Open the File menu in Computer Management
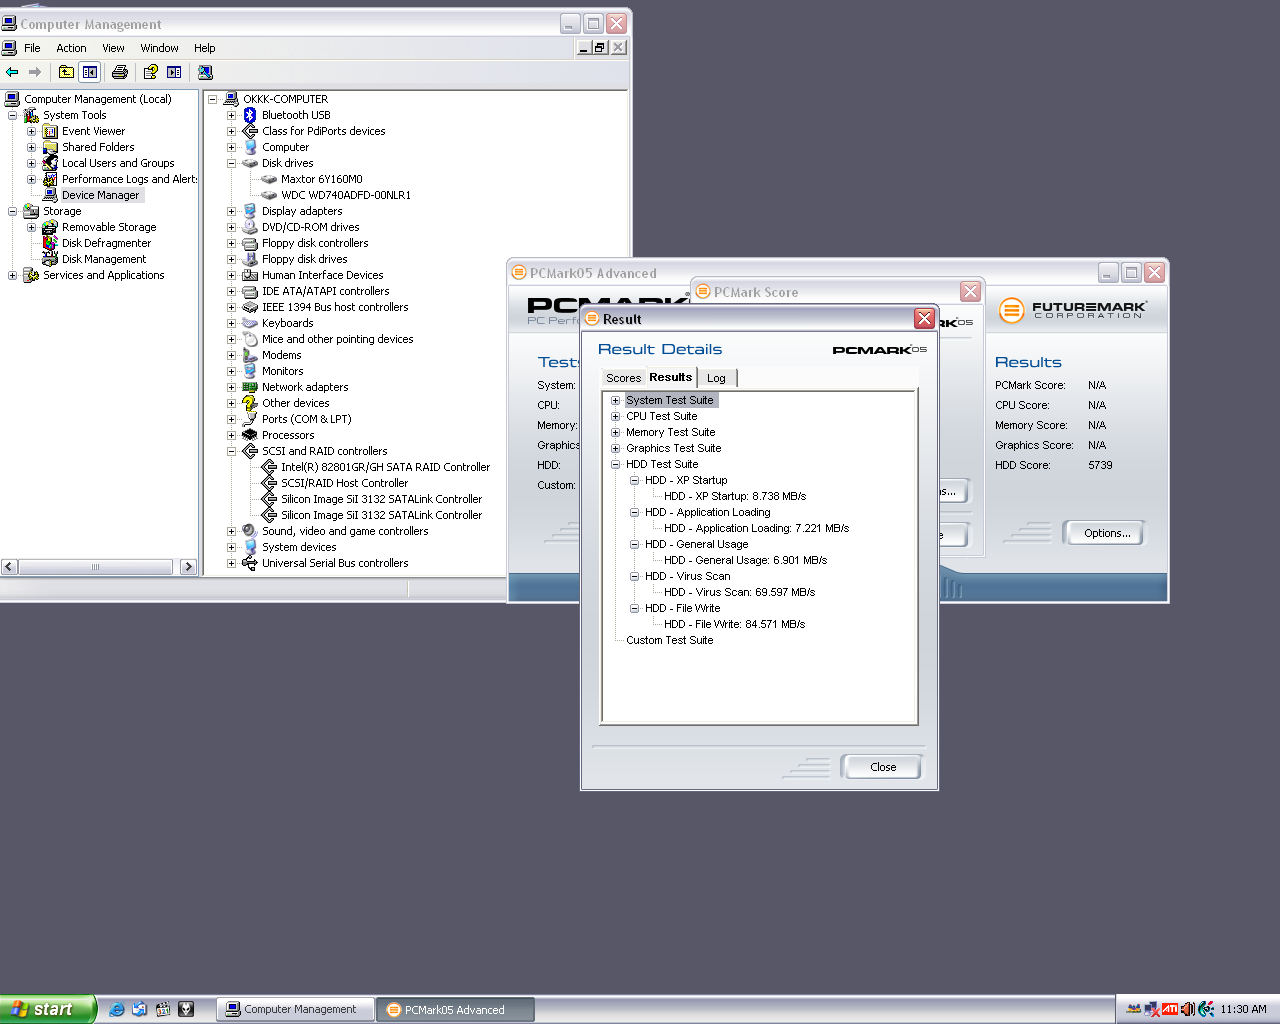Screen dimensions: 1280x1024 coord(32,48)
